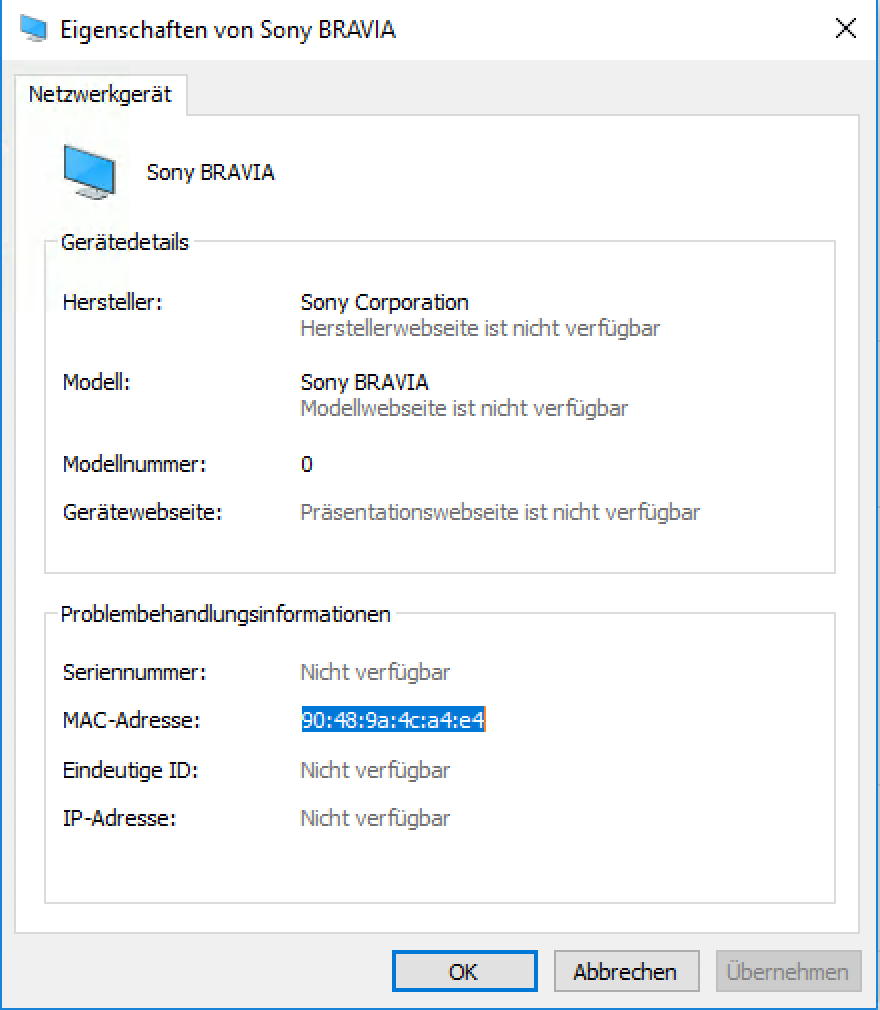880x1010 pixels.
Task: Click the greyed Übernehmen button
Action: (788, 971)
